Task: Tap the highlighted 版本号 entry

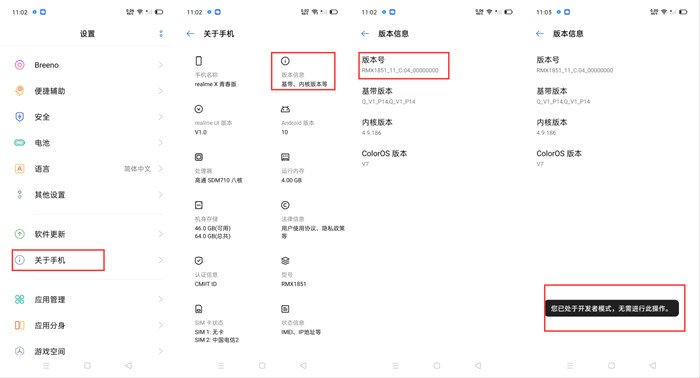Action: tap(404, 66)
